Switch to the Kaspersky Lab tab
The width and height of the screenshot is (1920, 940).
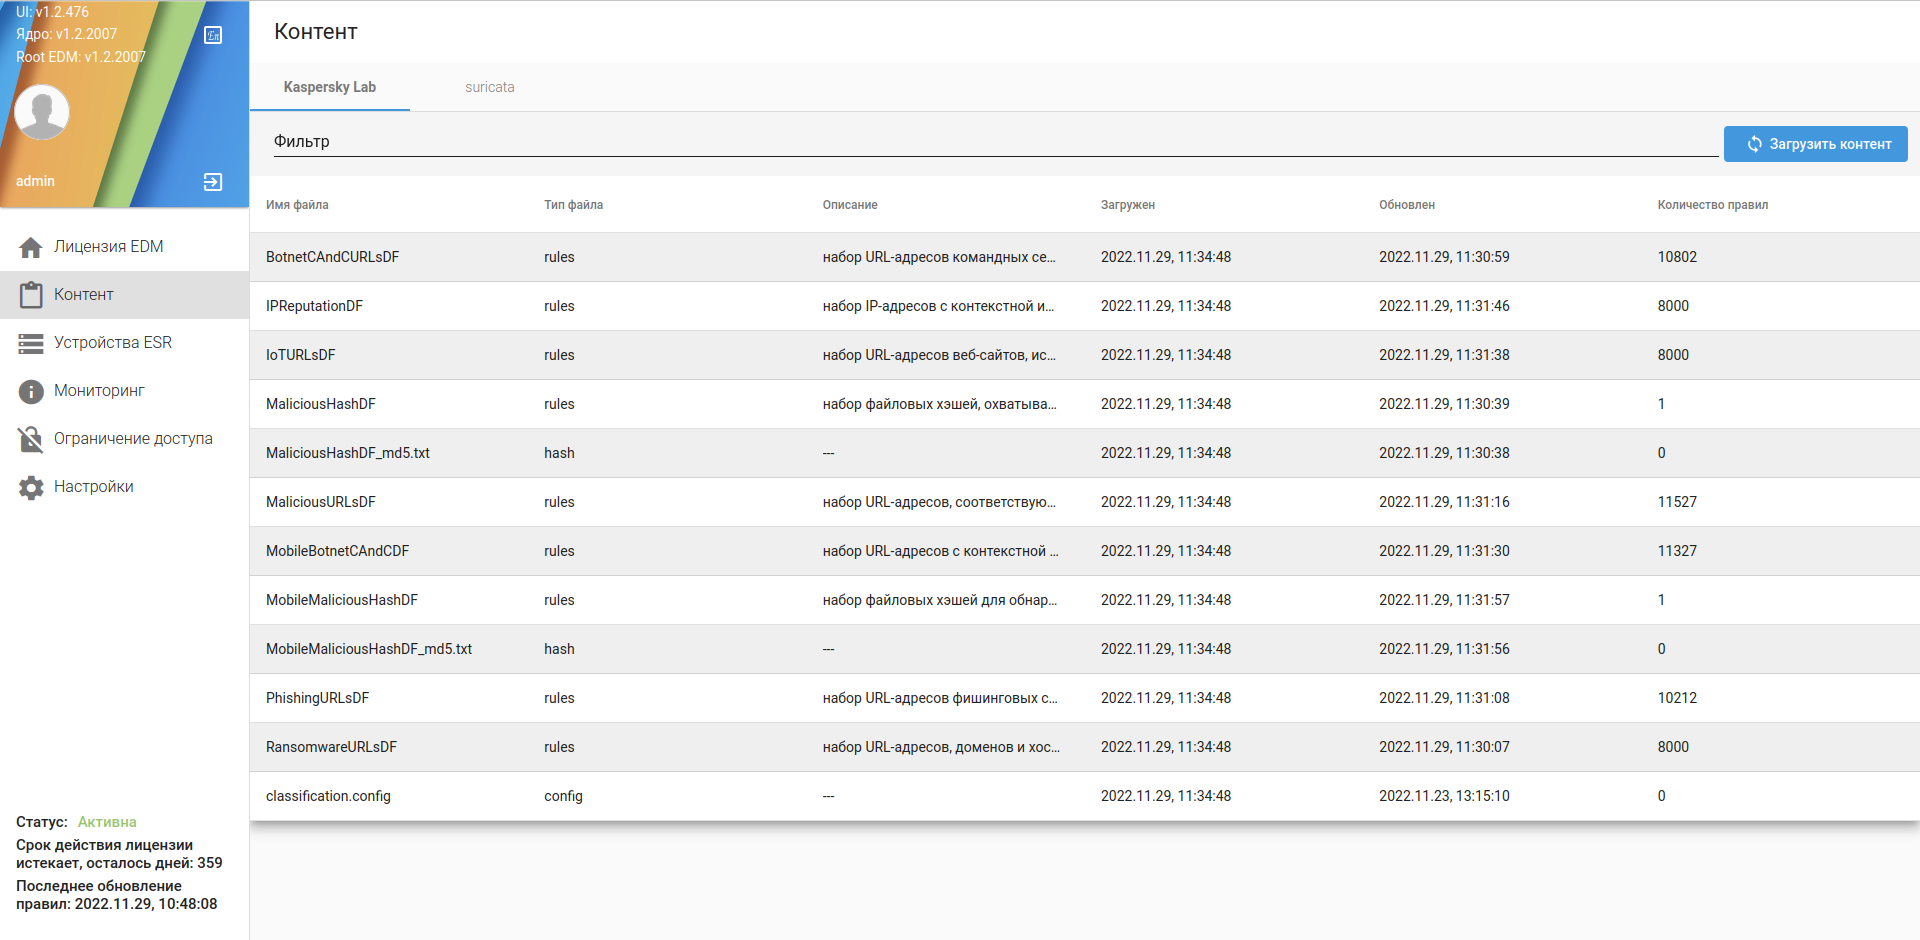click(x=329, y=87)
